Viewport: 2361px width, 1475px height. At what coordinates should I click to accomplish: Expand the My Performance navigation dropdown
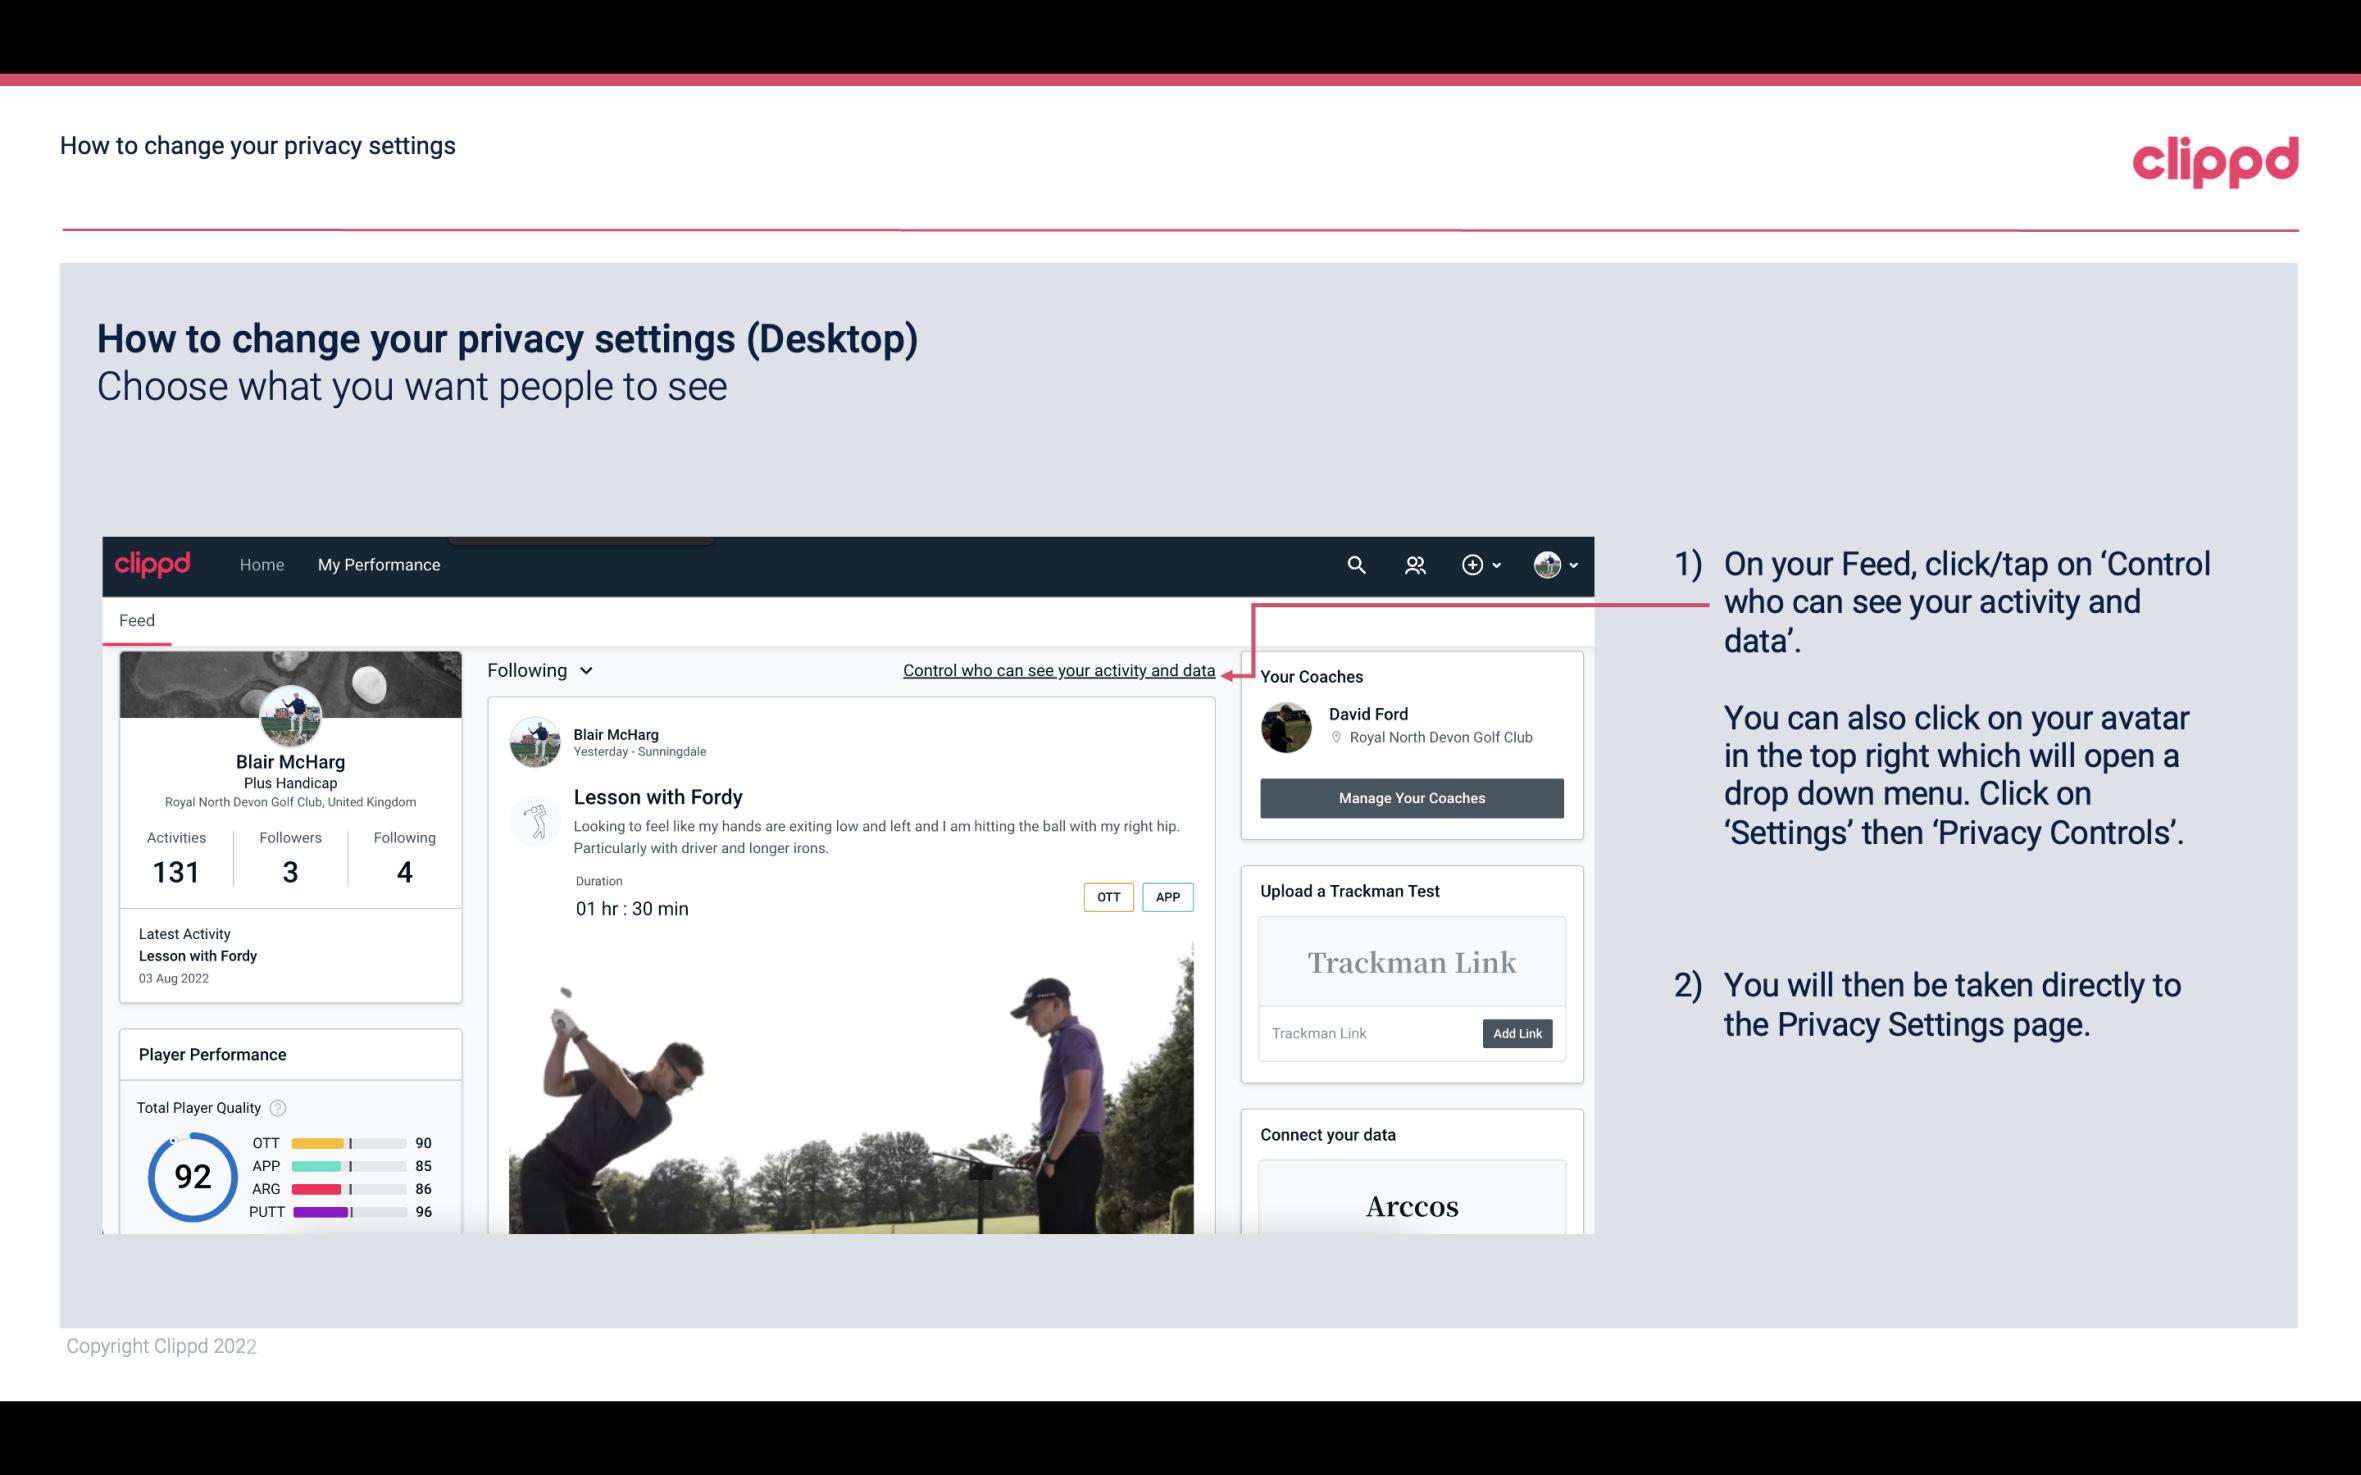point(377,564)
